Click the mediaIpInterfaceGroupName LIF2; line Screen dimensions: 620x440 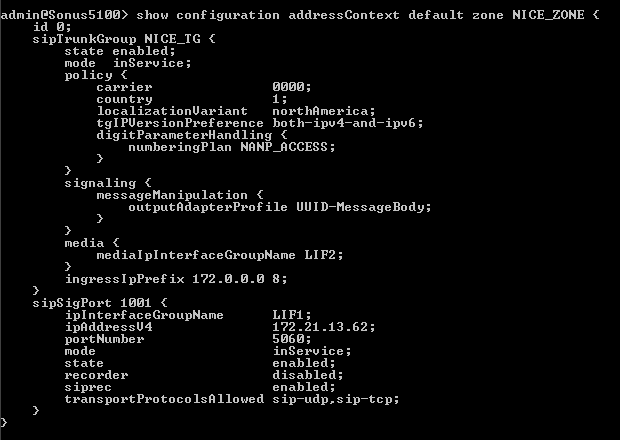[220, 255]
